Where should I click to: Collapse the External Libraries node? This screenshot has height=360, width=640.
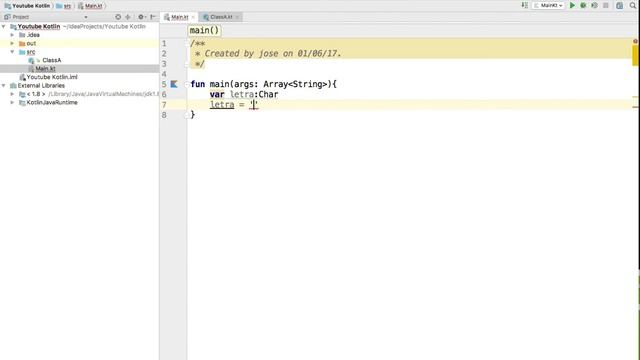(x=4, y=85)
